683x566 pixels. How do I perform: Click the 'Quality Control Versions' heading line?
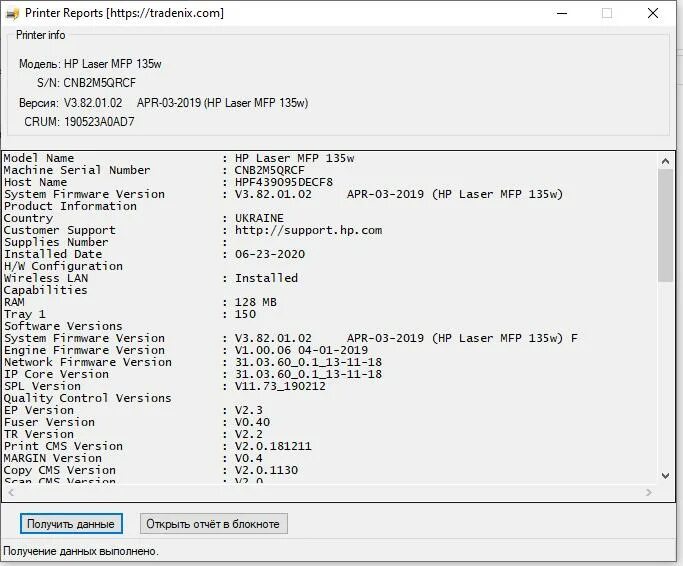tap(88, 398)
